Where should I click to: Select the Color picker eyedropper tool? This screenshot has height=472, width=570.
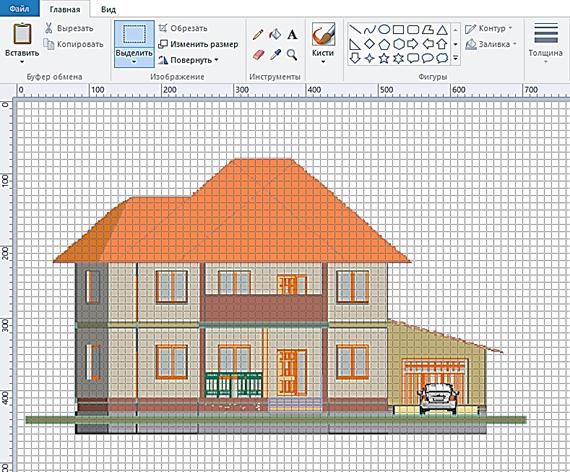pos(275,55)
